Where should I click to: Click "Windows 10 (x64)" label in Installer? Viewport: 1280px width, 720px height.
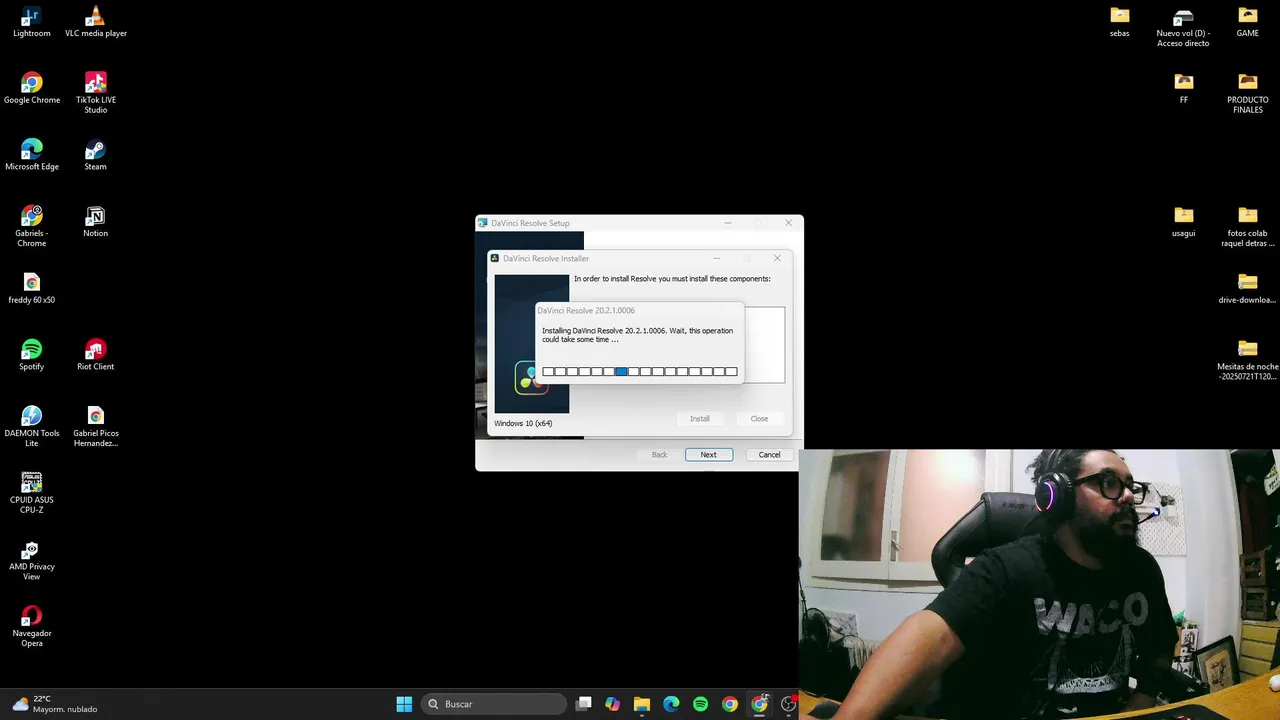(523, 424)
